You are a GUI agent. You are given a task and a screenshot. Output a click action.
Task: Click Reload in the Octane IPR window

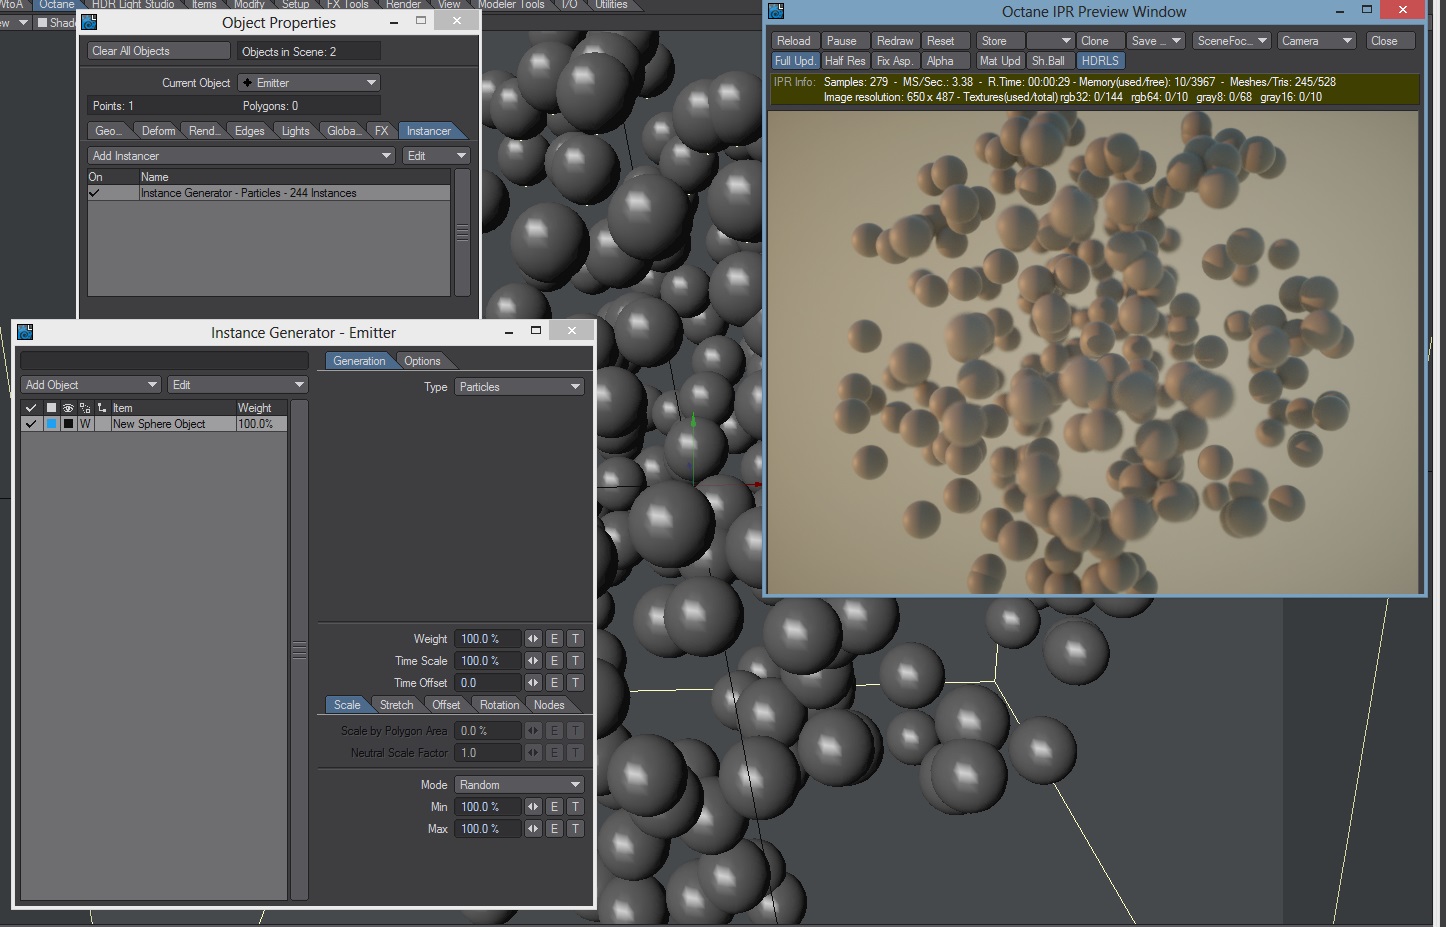(x=794, y=41)
